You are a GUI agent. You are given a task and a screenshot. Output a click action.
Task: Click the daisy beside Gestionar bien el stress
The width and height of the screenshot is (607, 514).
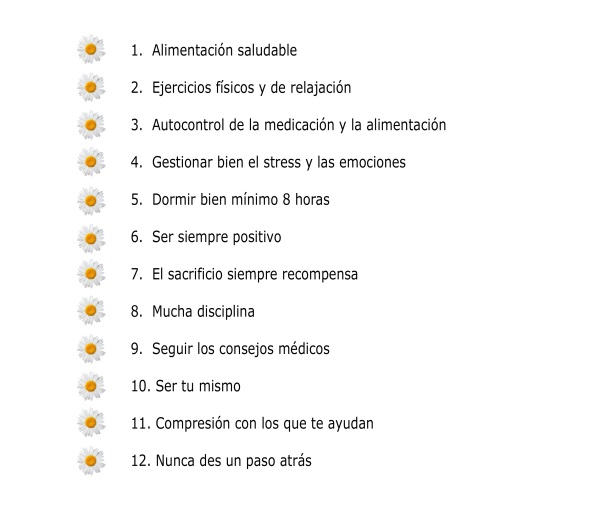(x=91, y=162)
